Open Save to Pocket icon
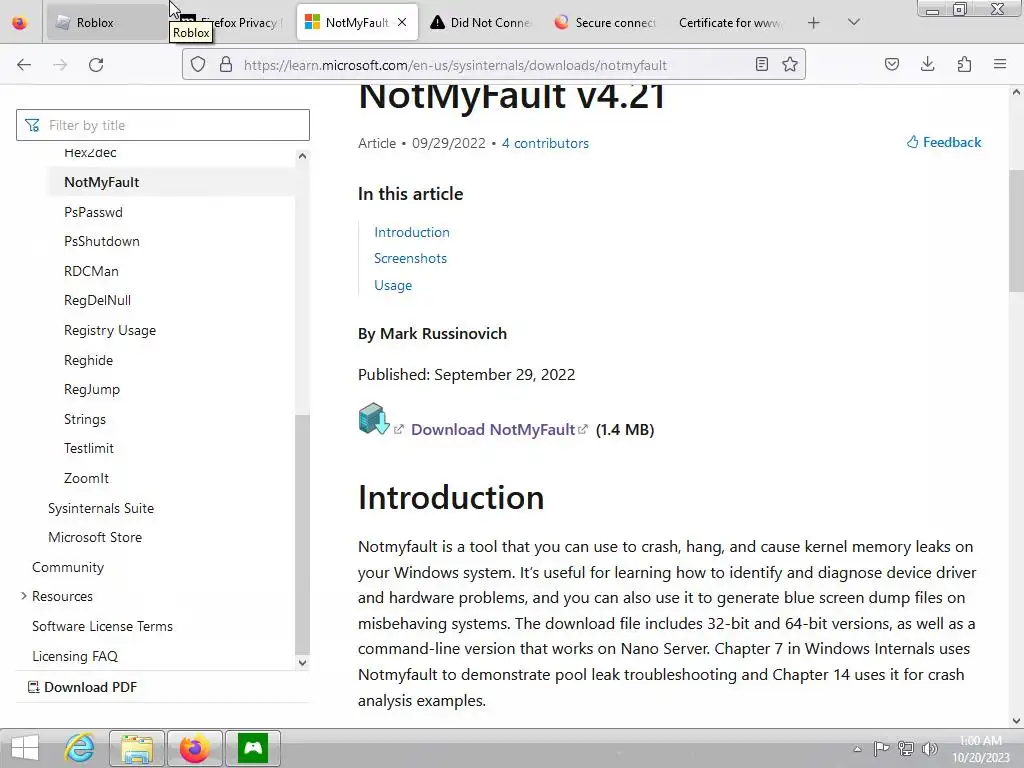Screen dimensions: 1024x768 click(x=892, y=64)
